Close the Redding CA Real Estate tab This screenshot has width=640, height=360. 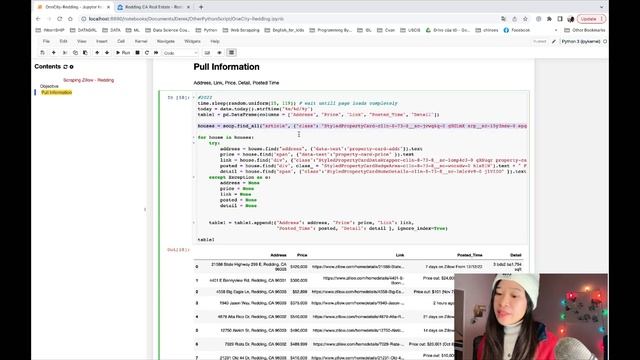(x=188, y=7)
